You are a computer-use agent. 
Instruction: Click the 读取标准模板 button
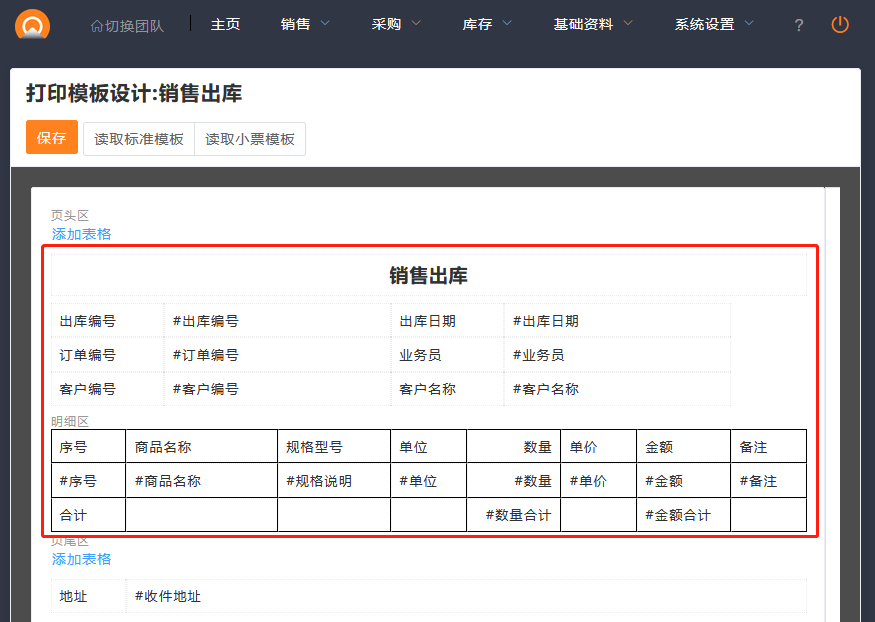click(139, 139)
